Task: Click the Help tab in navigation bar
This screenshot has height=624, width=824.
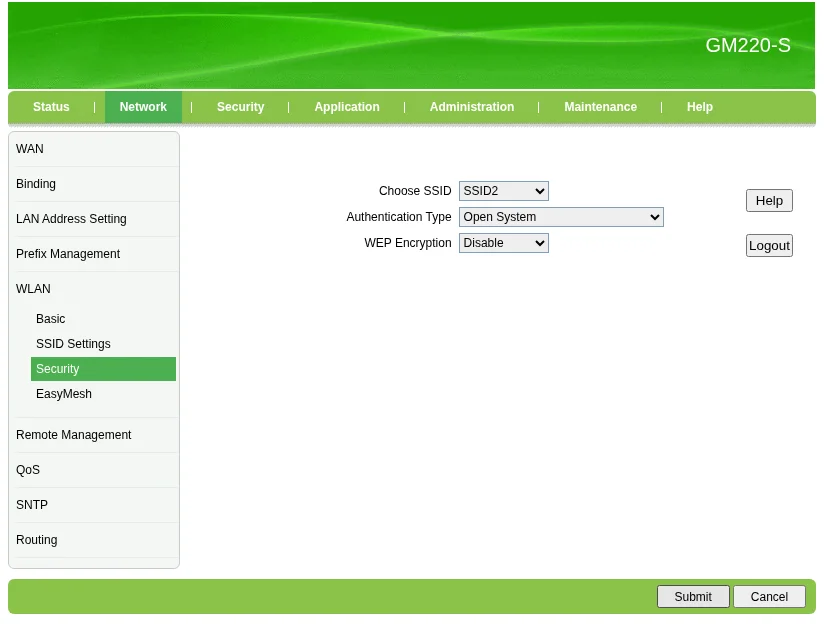Action: (699, 107)
